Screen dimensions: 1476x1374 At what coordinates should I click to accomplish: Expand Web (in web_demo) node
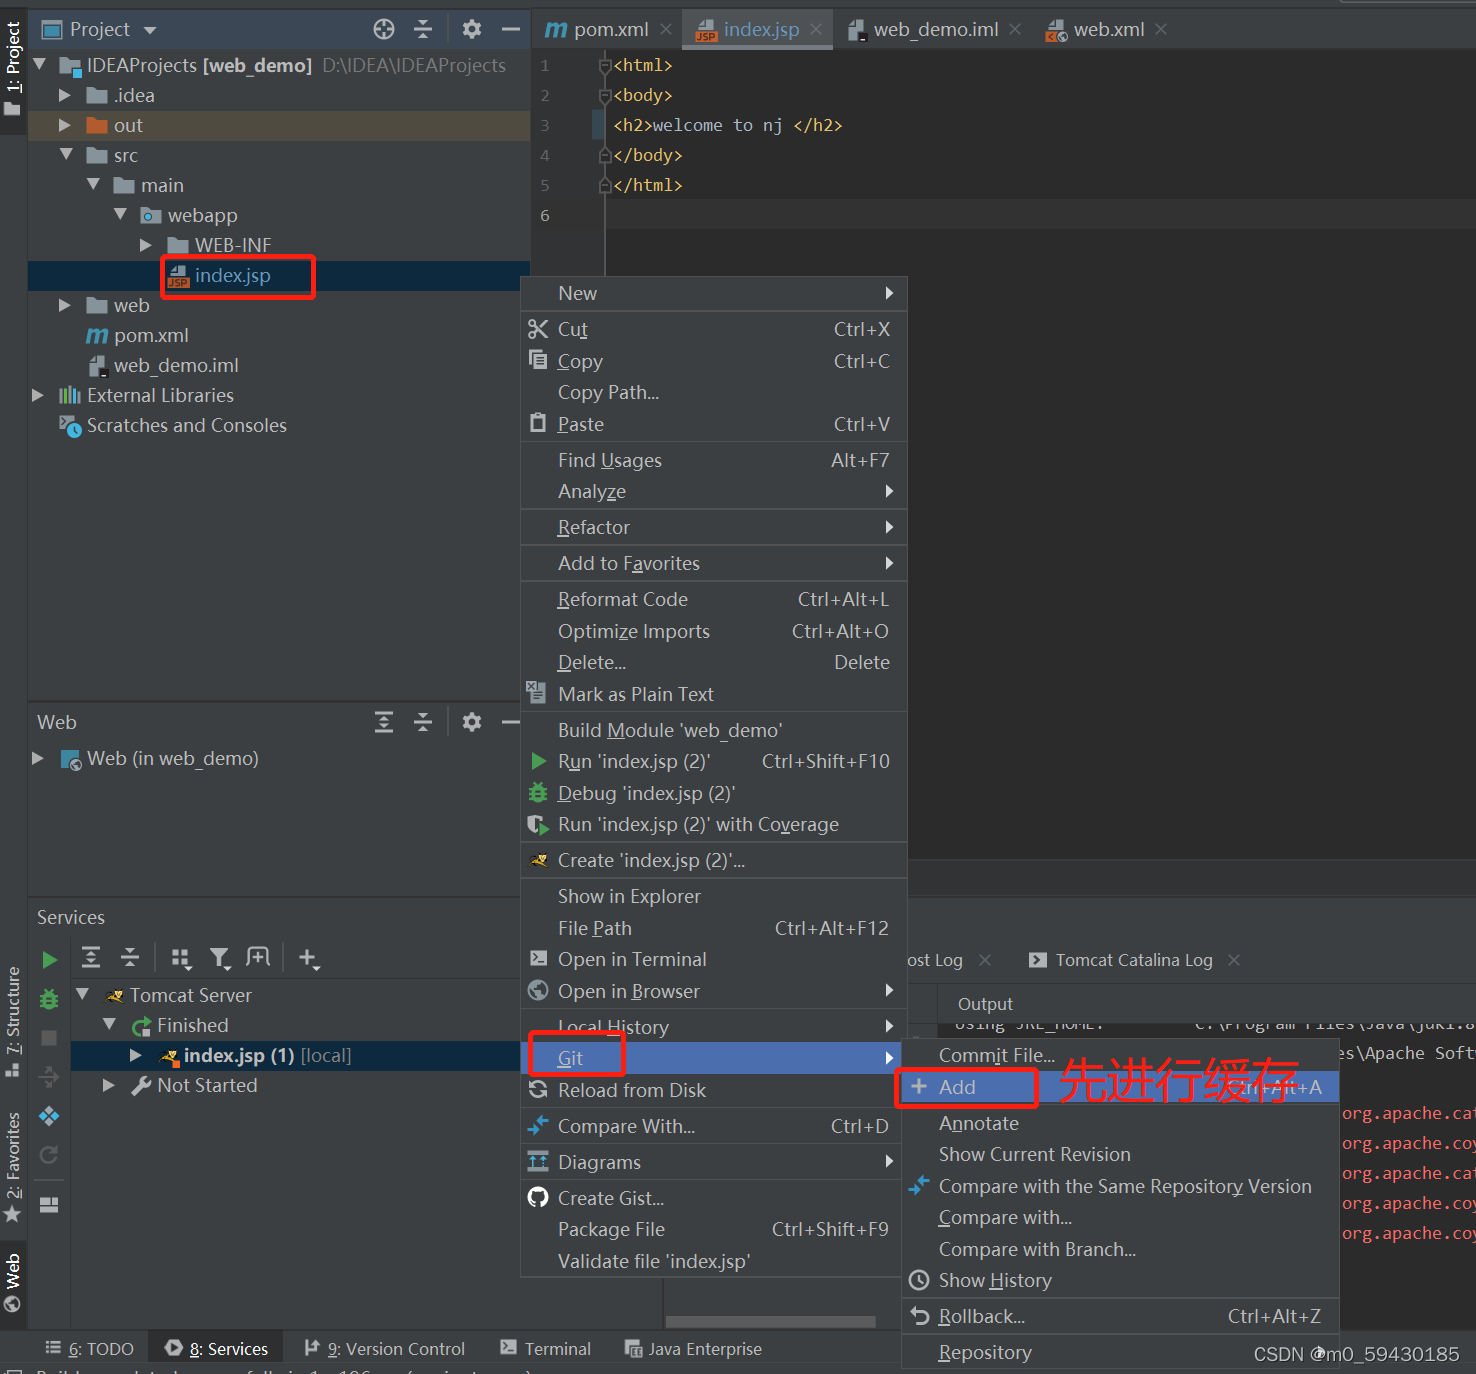coord(38,758)
